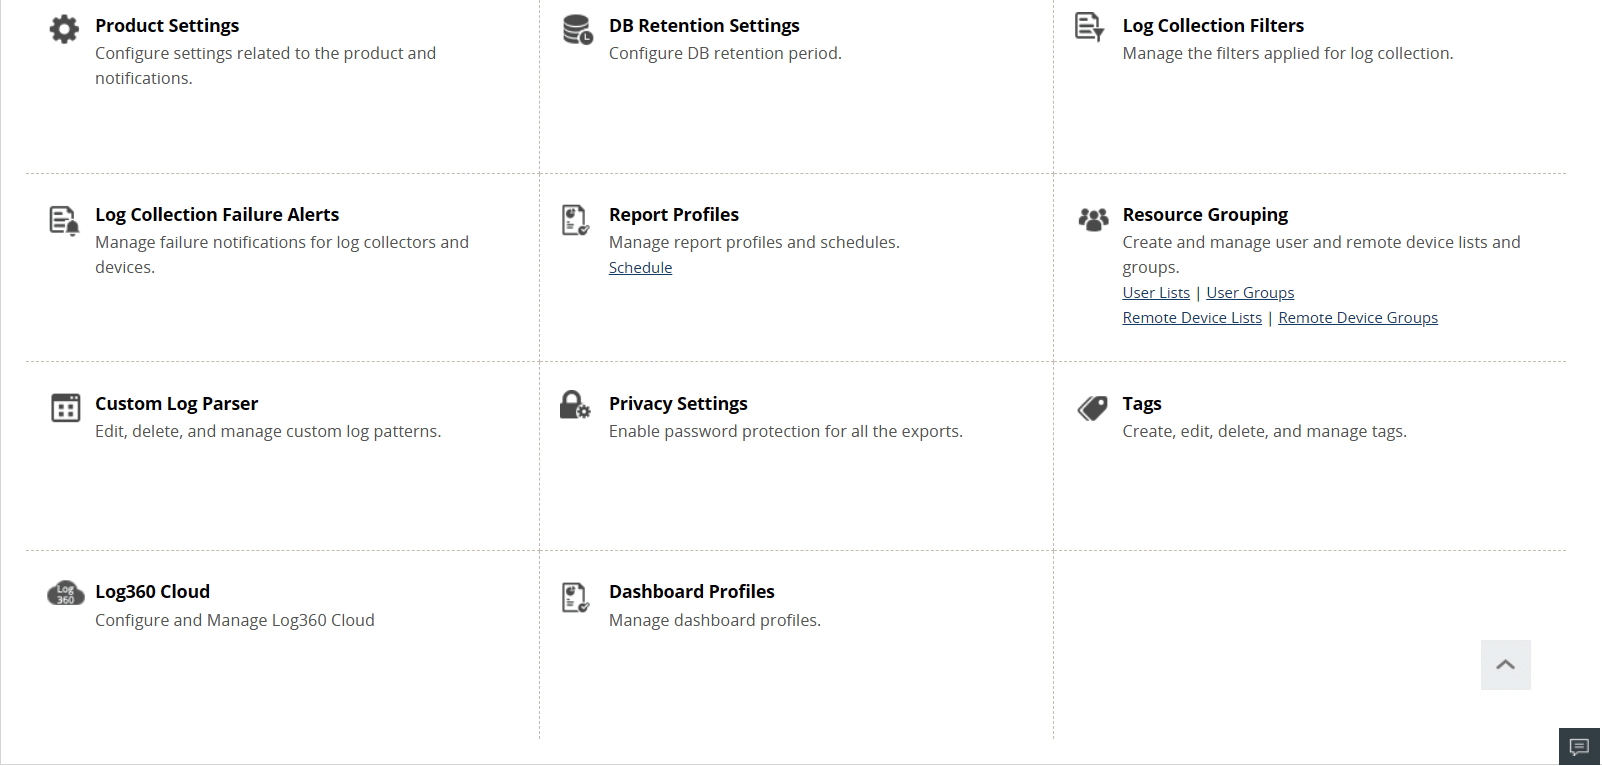Select Remote Device Lists
Screen dimensions: 1602x766
click(x=1192, y=317)
